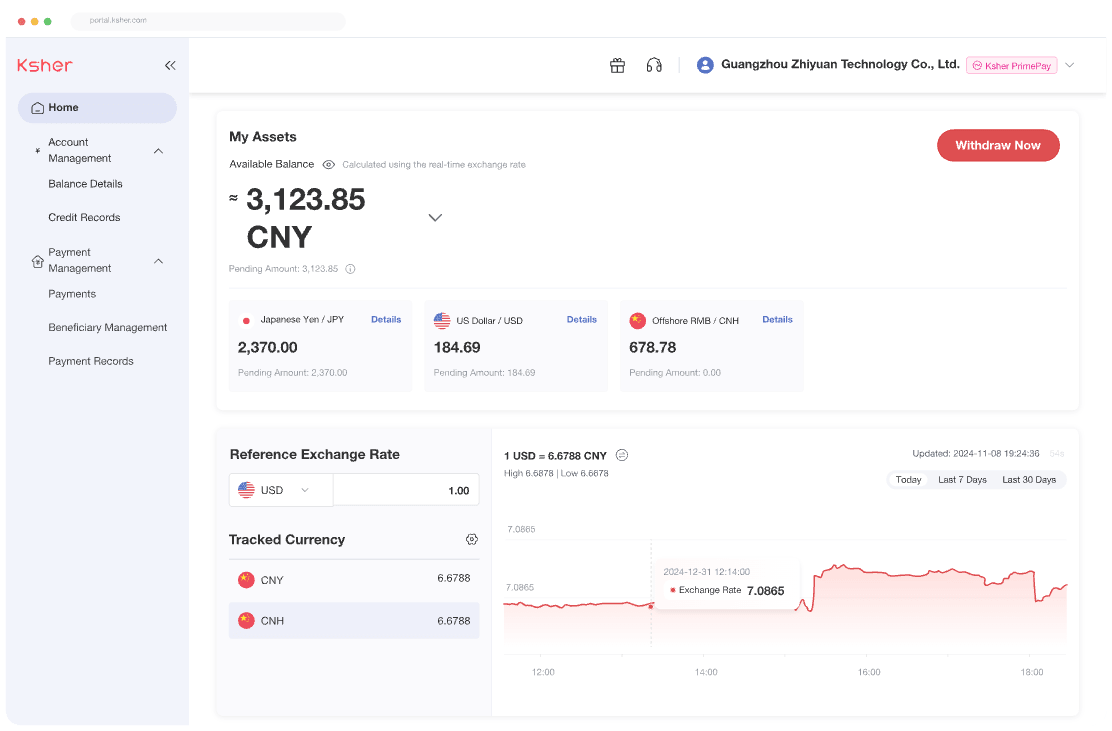
Task: Click the 2,370.00 JPY balance
Action: (267, 347)
